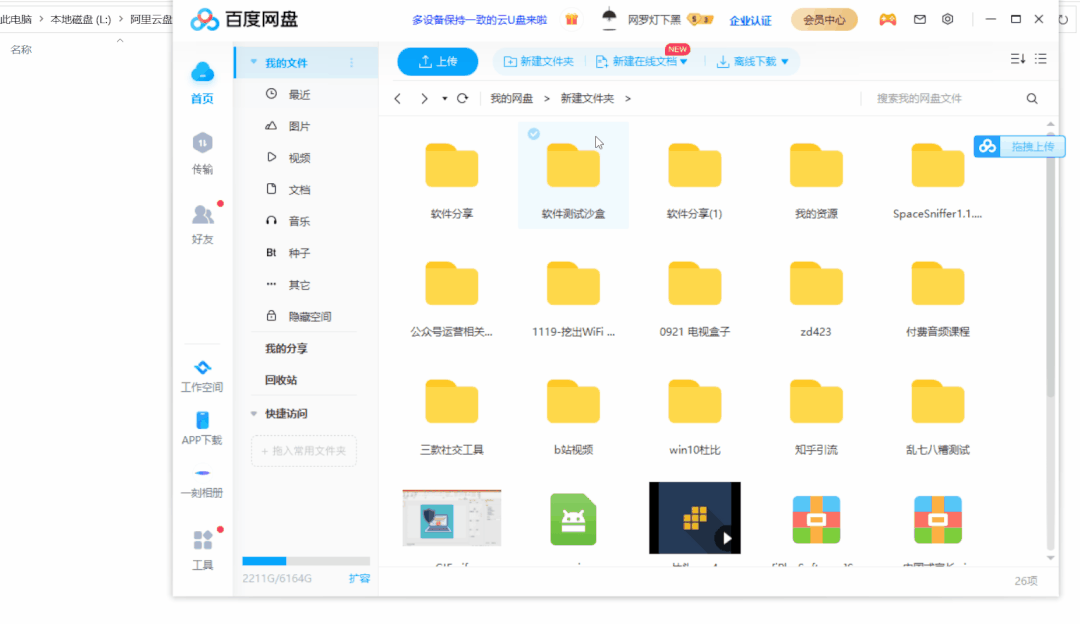Select 隐藏空间 in the sidebar

[x=309, y=316]
